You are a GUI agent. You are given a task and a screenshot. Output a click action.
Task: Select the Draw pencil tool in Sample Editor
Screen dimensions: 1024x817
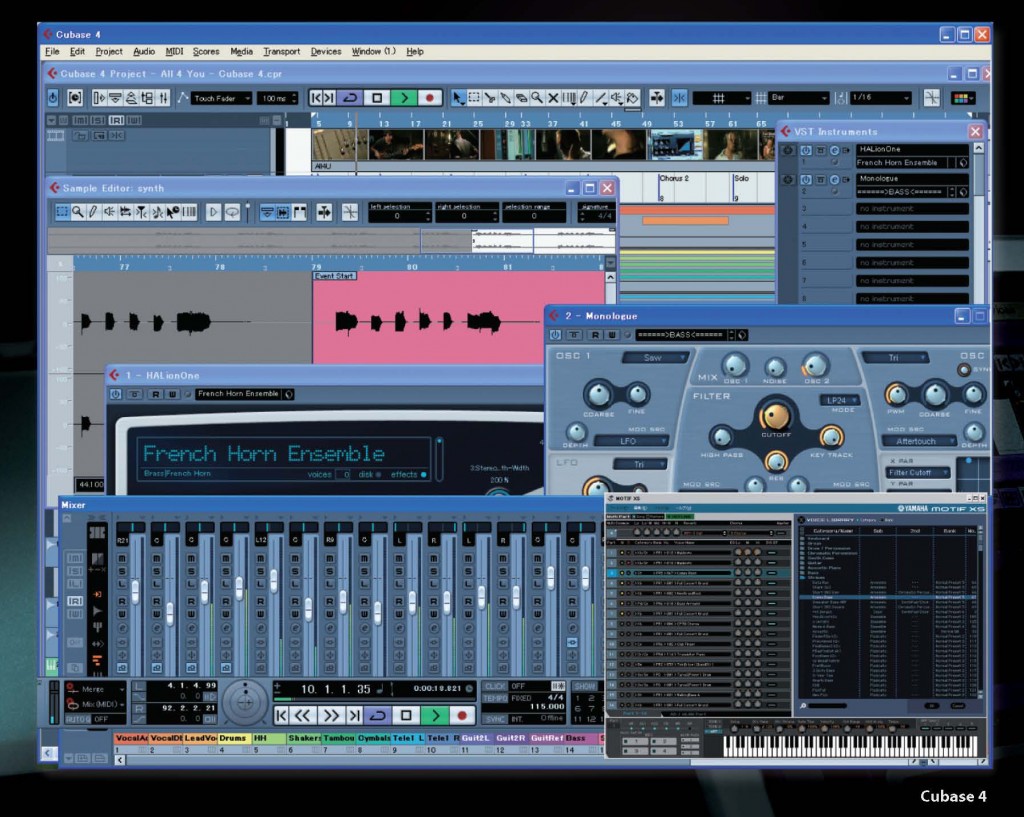pyautogui.click(x=92, y=212)
